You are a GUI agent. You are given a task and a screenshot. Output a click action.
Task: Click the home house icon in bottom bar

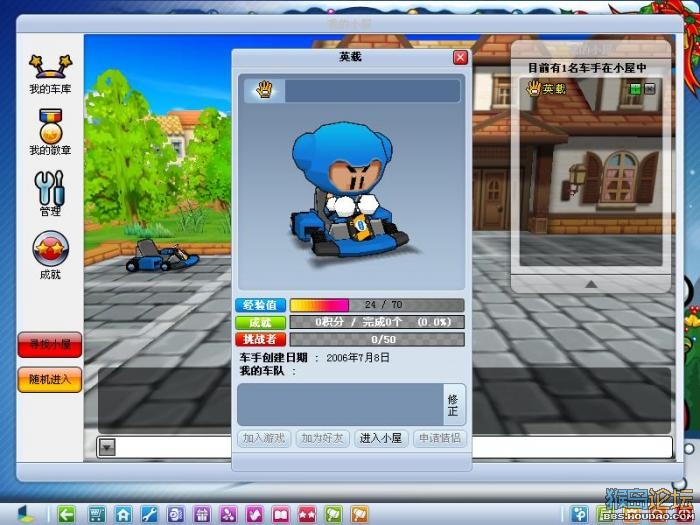pyautogui.click(x=123, y=515)
